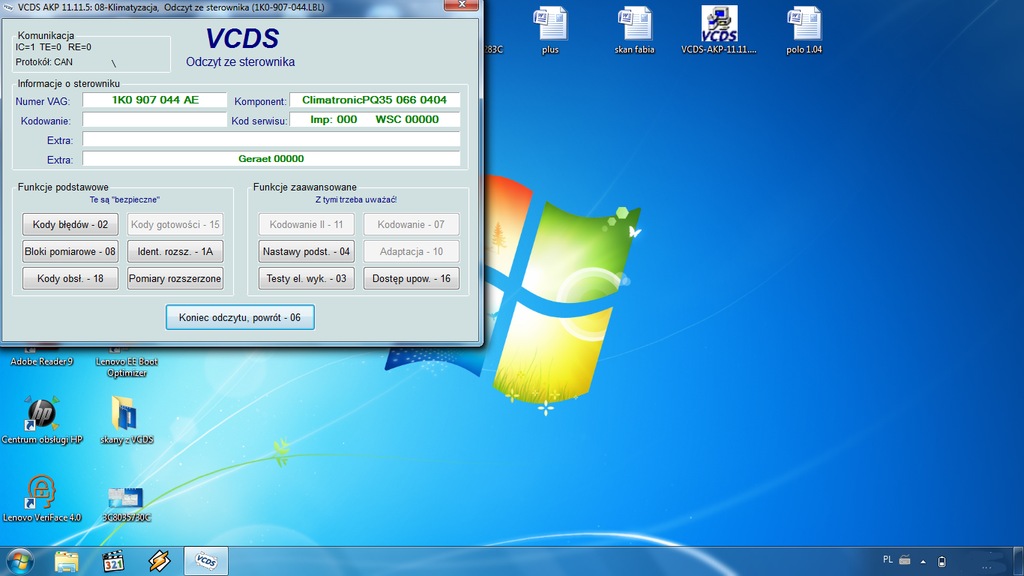Open Pomiary rozszerzone
Image resolution: width=1024 pixels, height=576 pixels.
click(x=175, y=278)
